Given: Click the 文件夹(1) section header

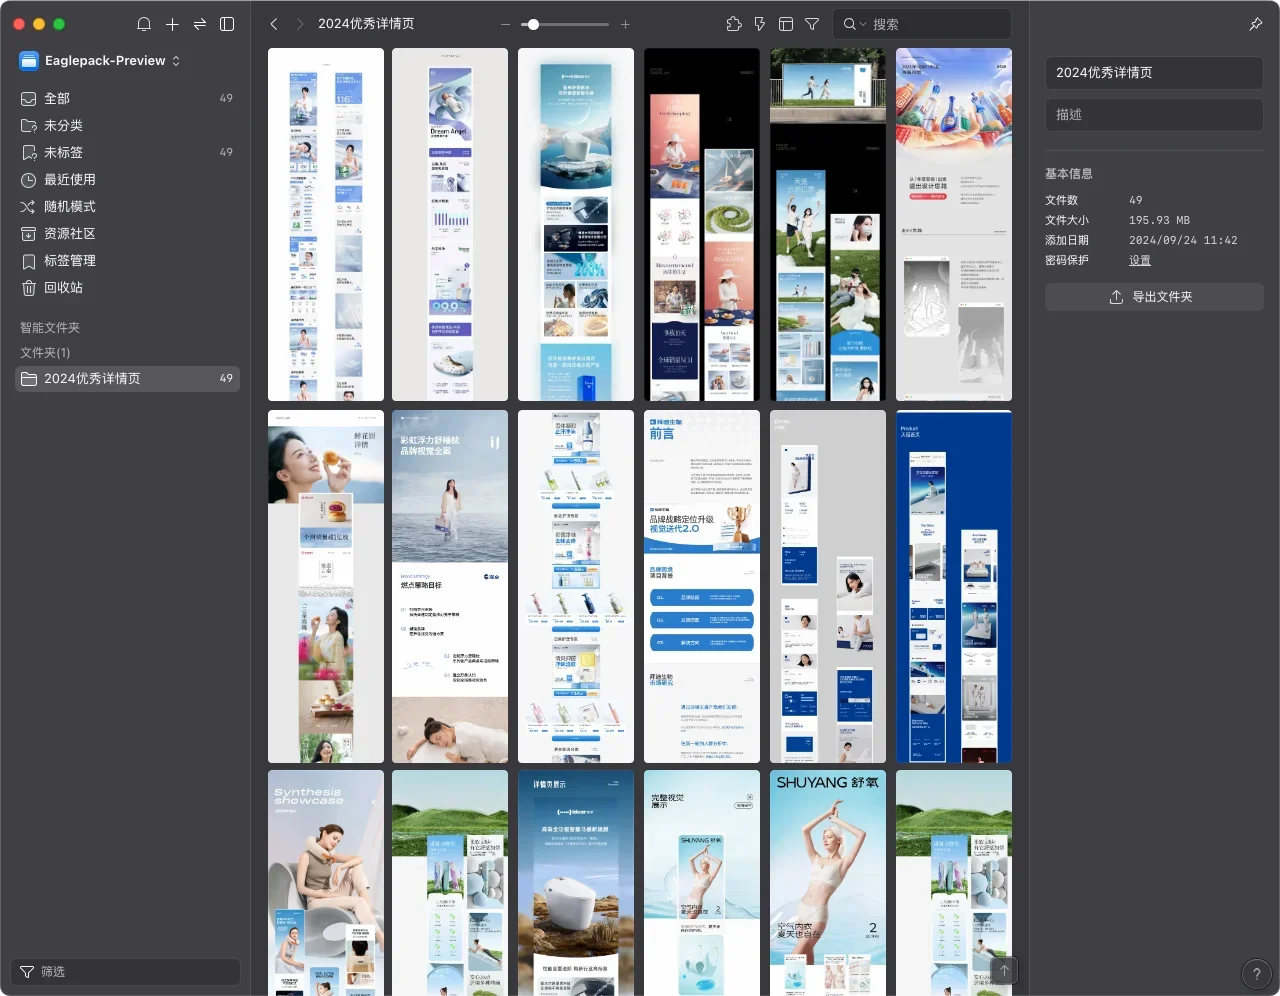Looking at the screenshot, I should pos(45,353).
